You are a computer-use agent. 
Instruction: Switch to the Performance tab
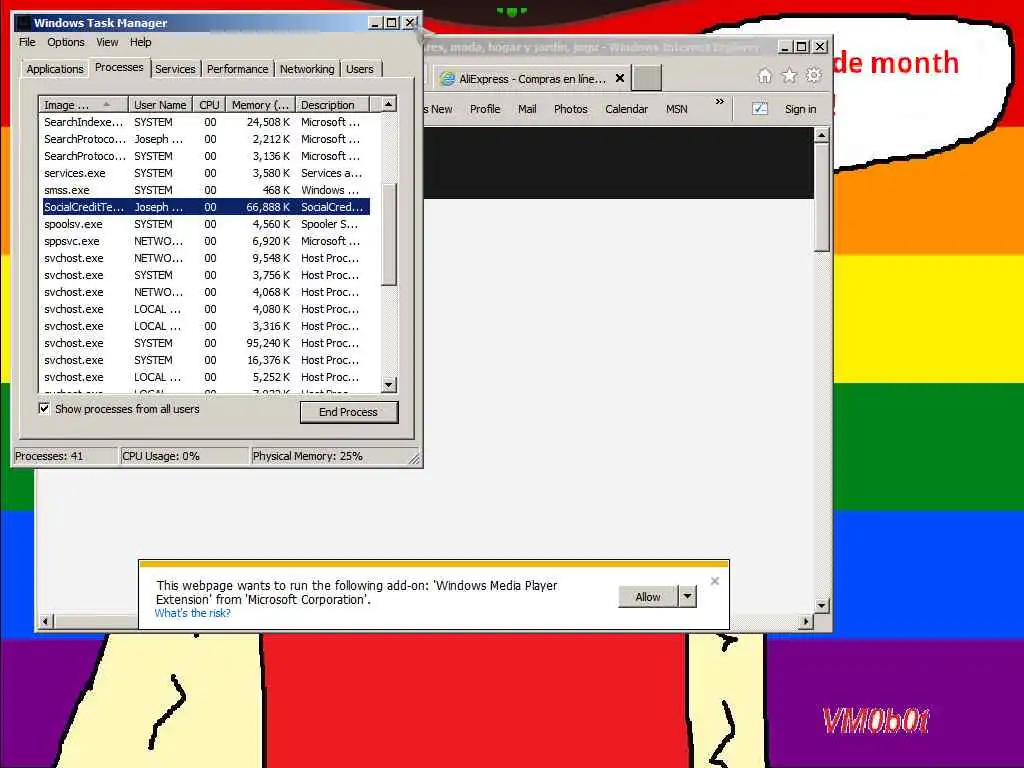238,69
